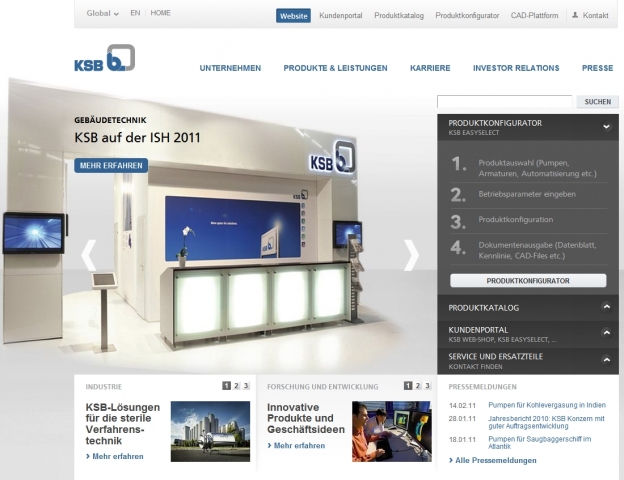624x480 pixels.
Task: Click the Kontakt person icon
Action: tap(575, 15)
